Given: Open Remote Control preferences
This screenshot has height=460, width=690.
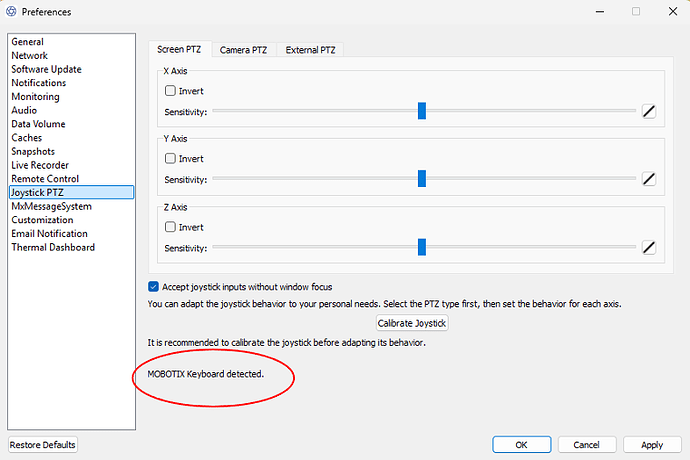Looking at the screenshot, I should pyautogui.click(x=71, y=179).
